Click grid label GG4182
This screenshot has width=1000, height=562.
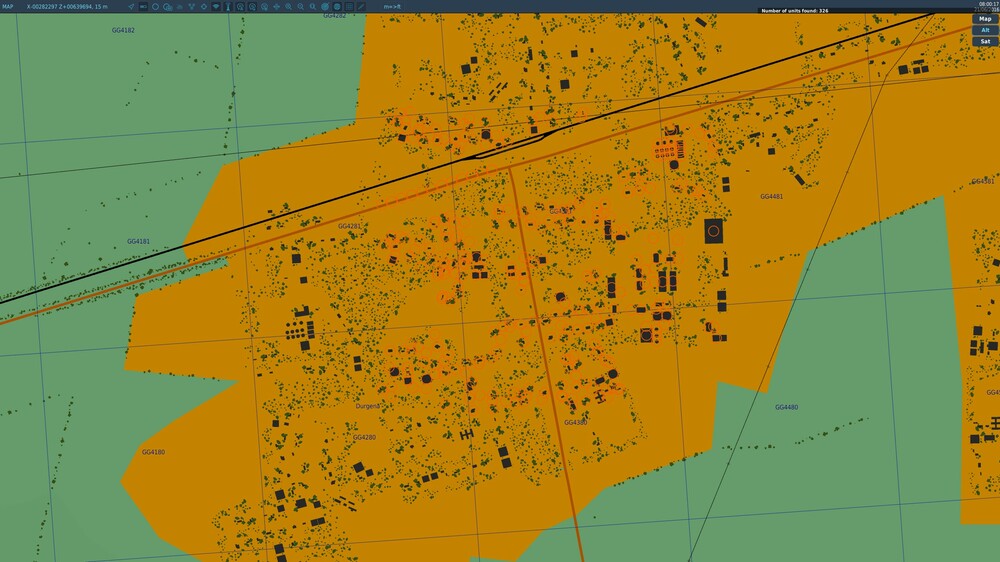[x=123, y=30]
